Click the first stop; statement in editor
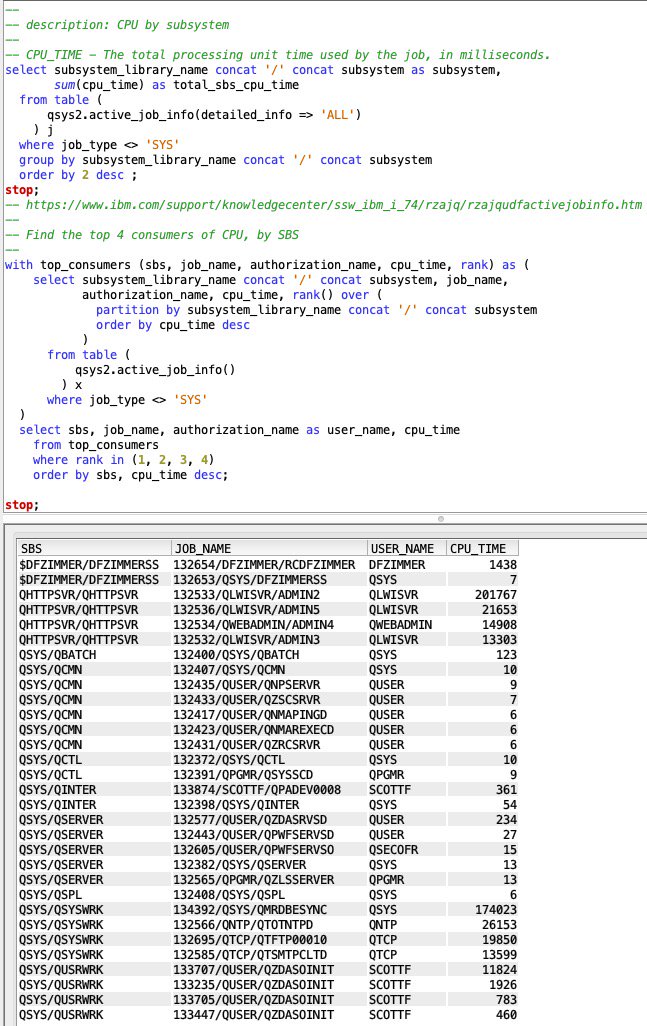This screenshot has height=1026, width=647. (22, 190)
